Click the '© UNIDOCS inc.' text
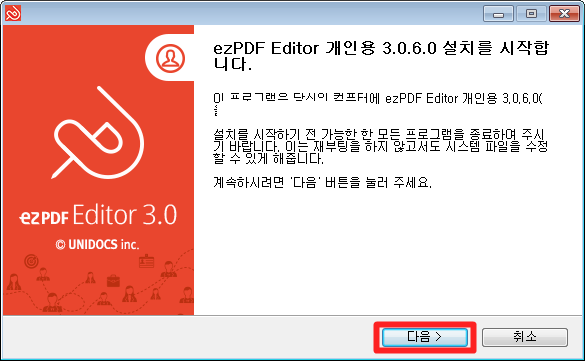Viewport: 585px width, 361px height. [x=97, y=244]
